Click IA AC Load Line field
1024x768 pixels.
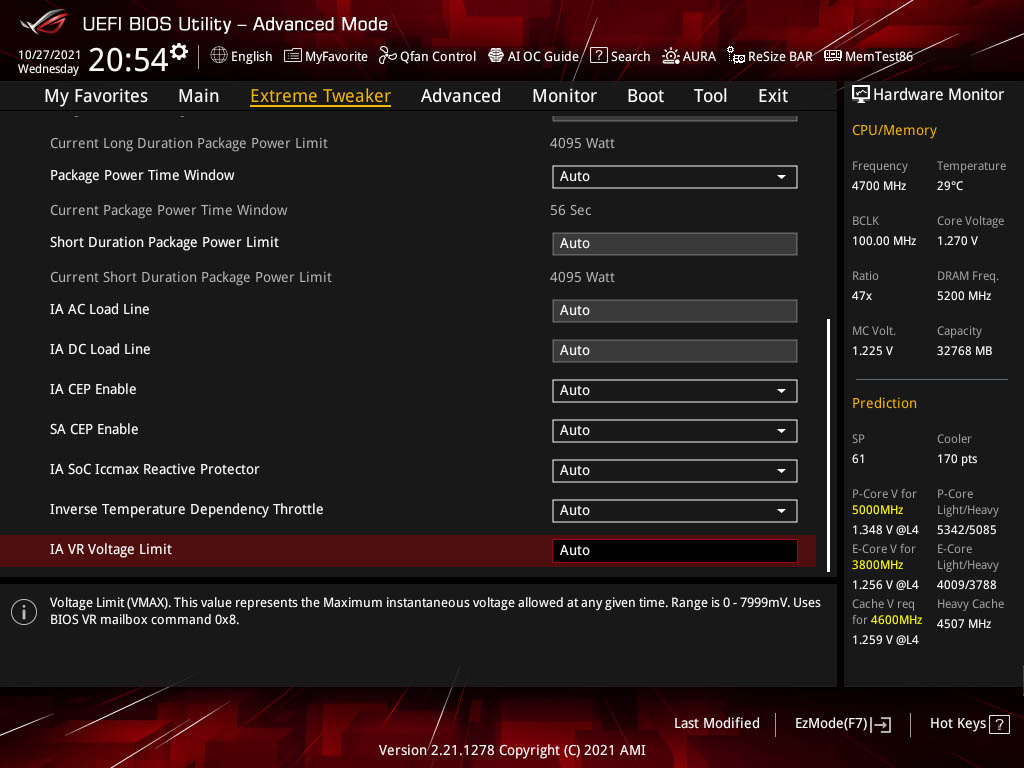pyautogui.click(x=675, y=311)
